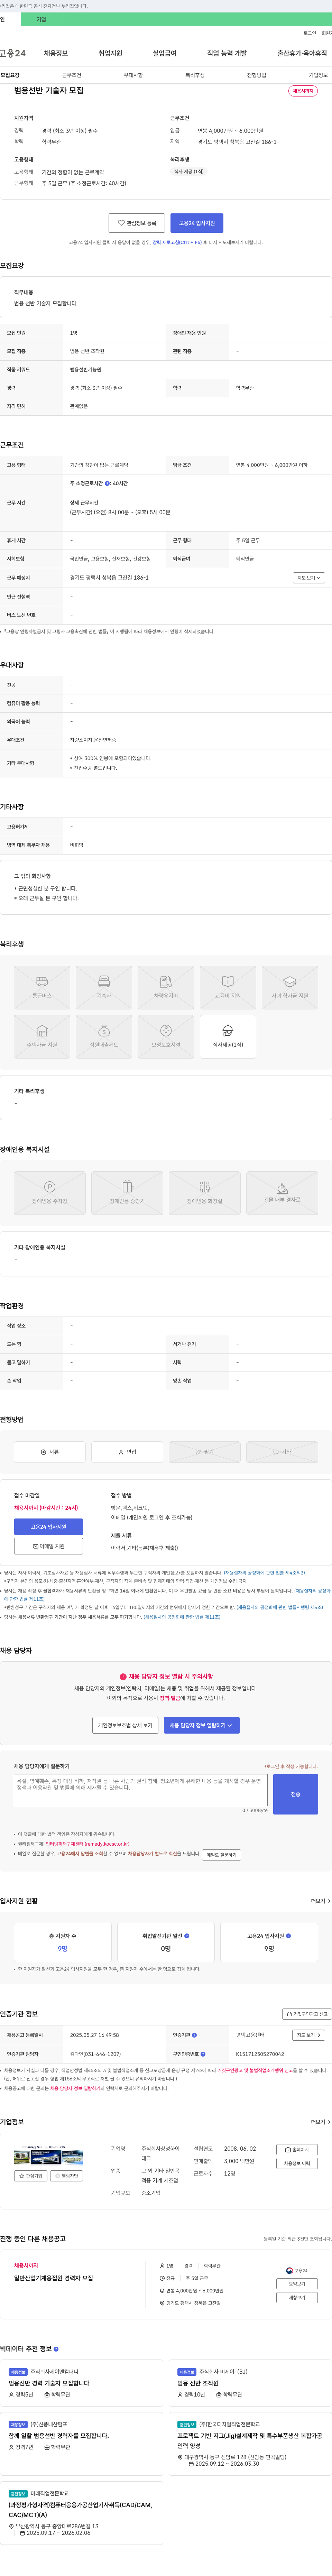The width and height of the screenshot is (332, 2576).
Task: Open the 출산휴가·육아휴직 menu
Action: point(302,53)
